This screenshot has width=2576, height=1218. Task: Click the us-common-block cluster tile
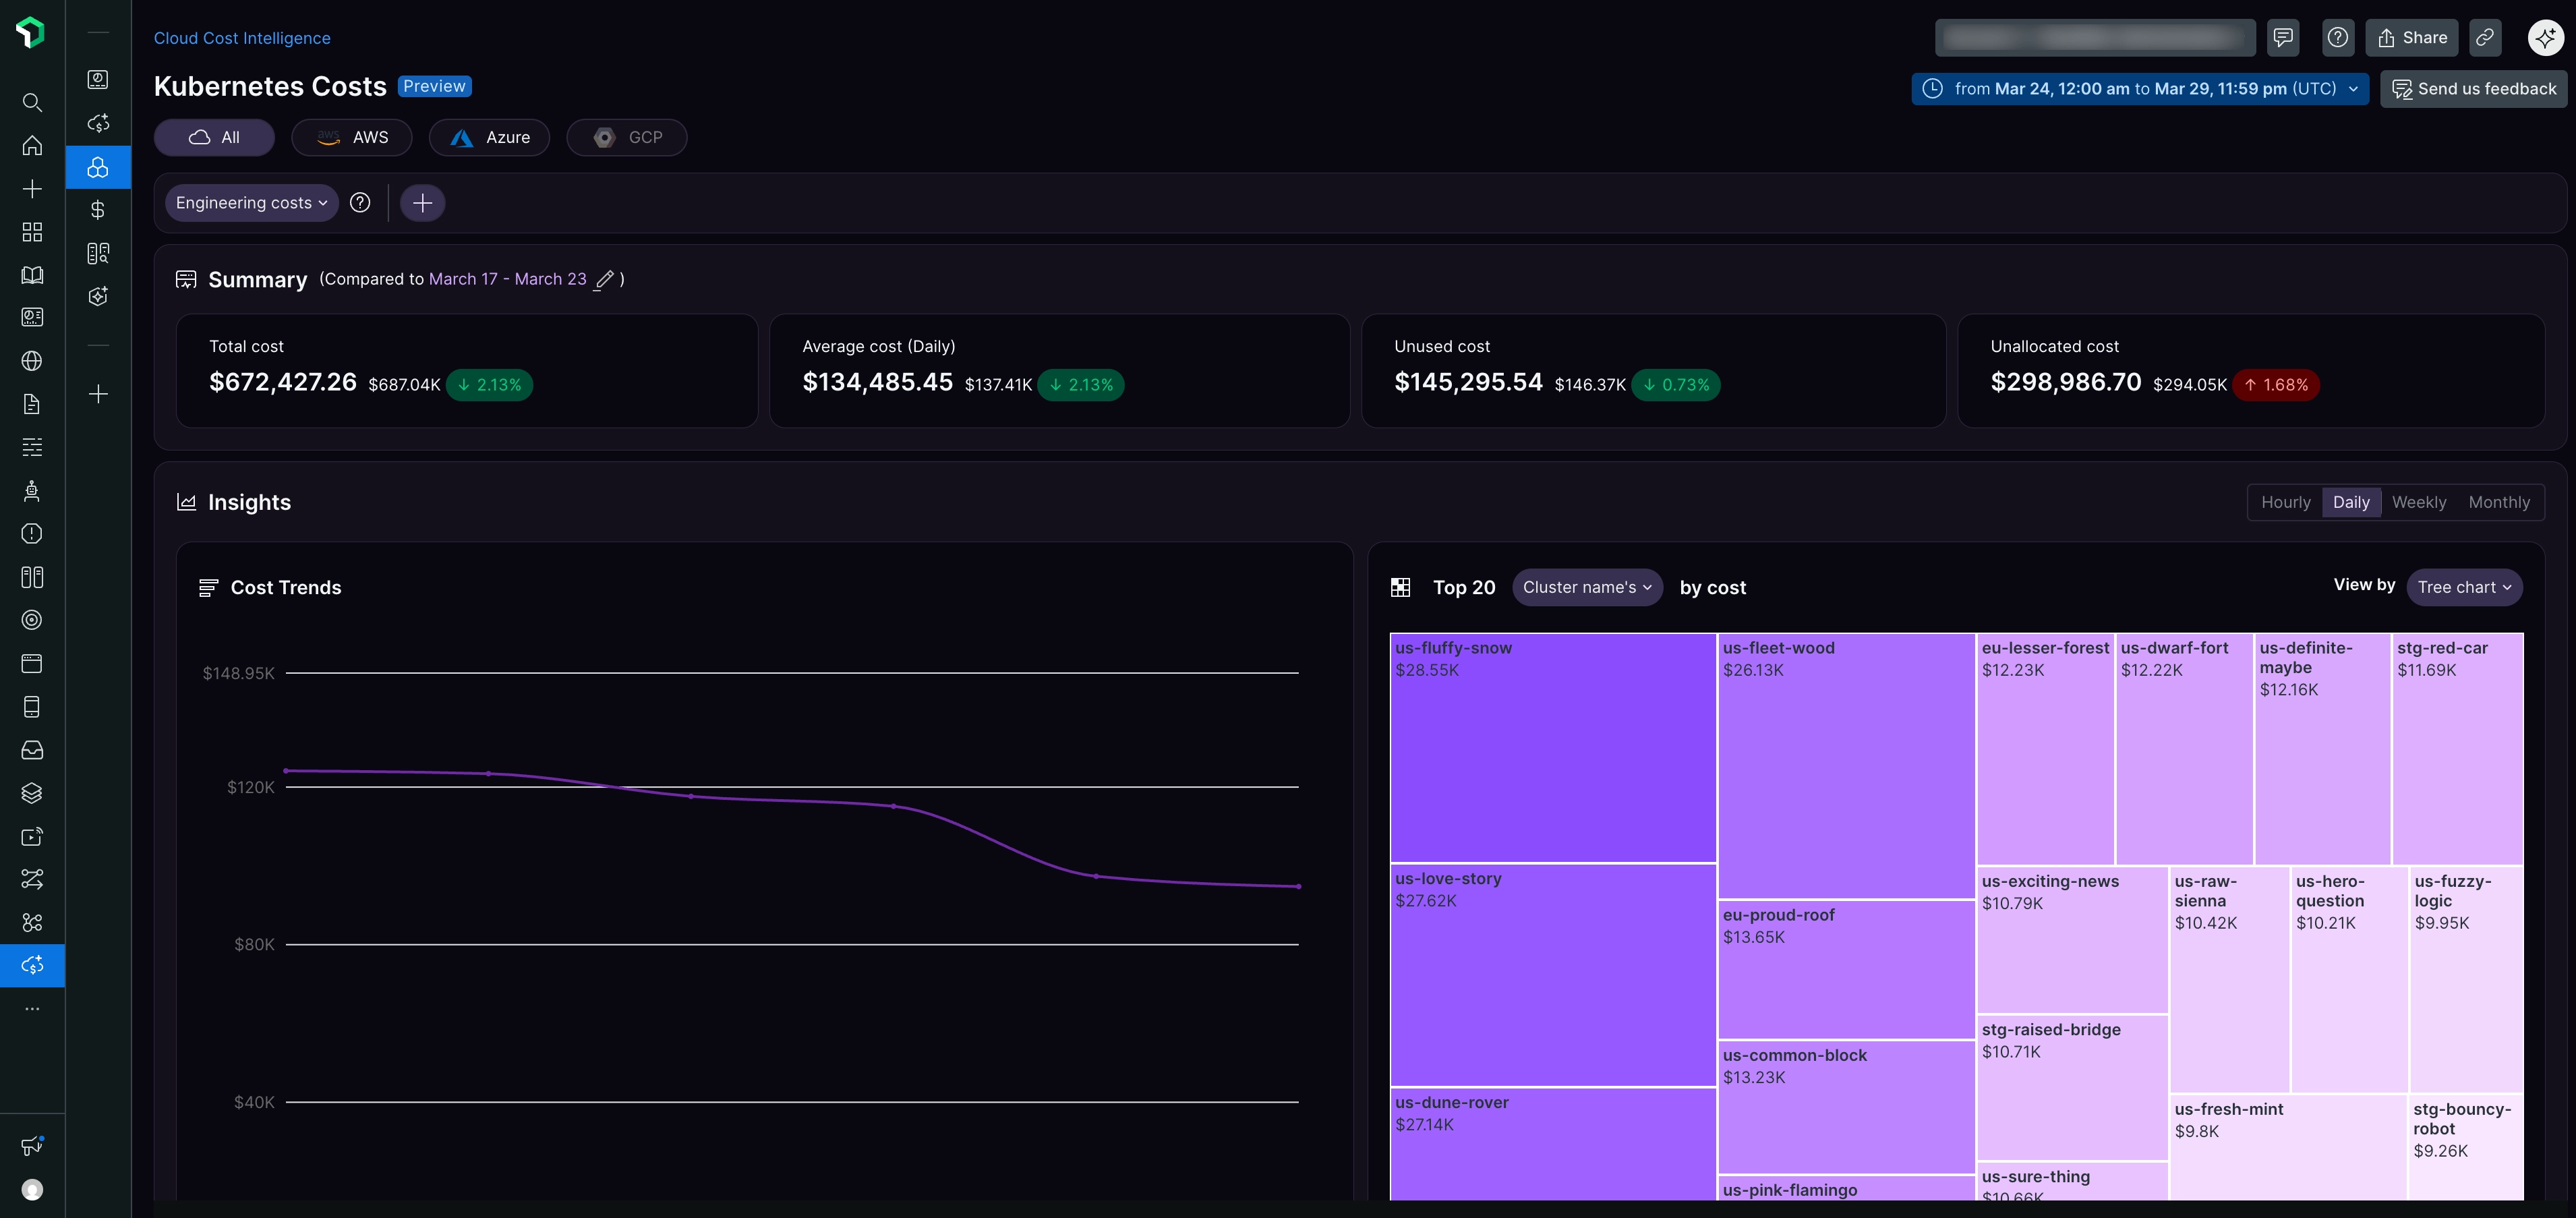(x=1846, y=1106)
